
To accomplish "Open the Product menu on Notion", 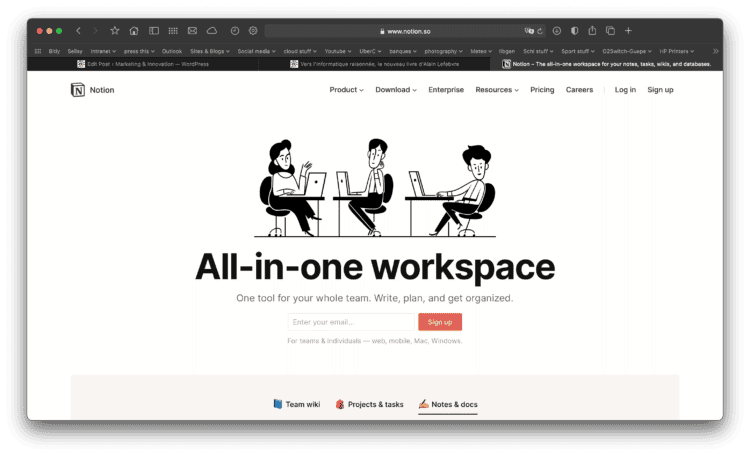I will 346,89.
